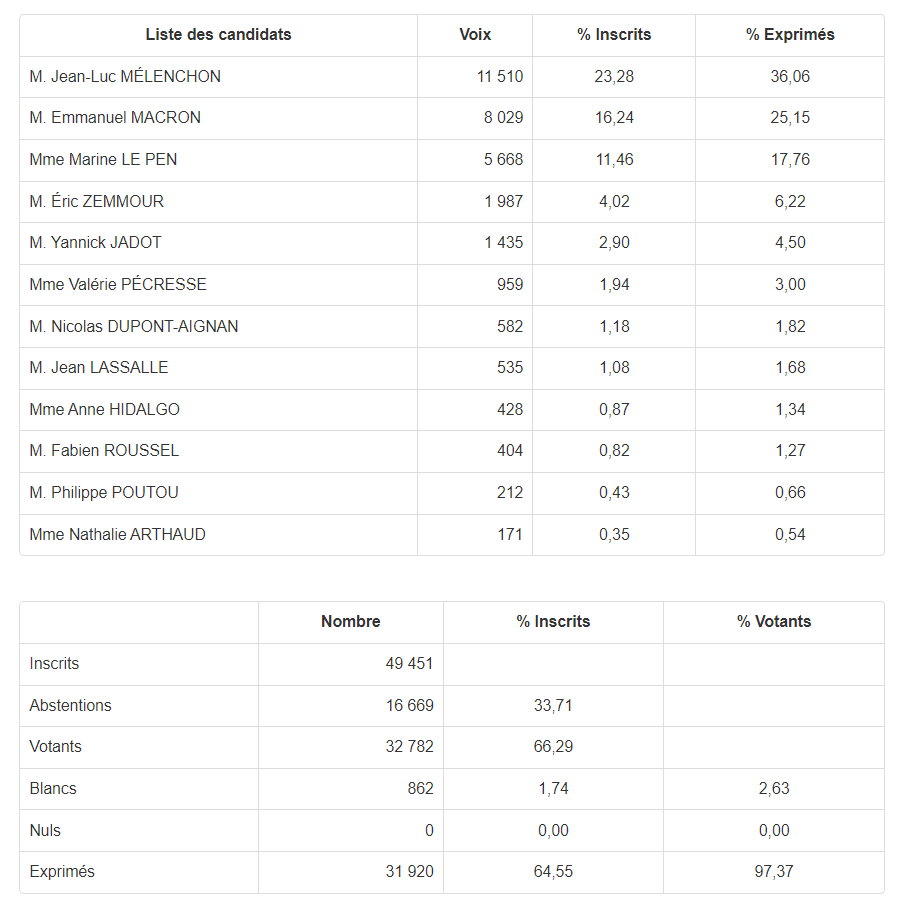The width and height of the screenshot is (904, 907).
Task: Click the '% Votants' column header
Action: [x=774, y=622]
